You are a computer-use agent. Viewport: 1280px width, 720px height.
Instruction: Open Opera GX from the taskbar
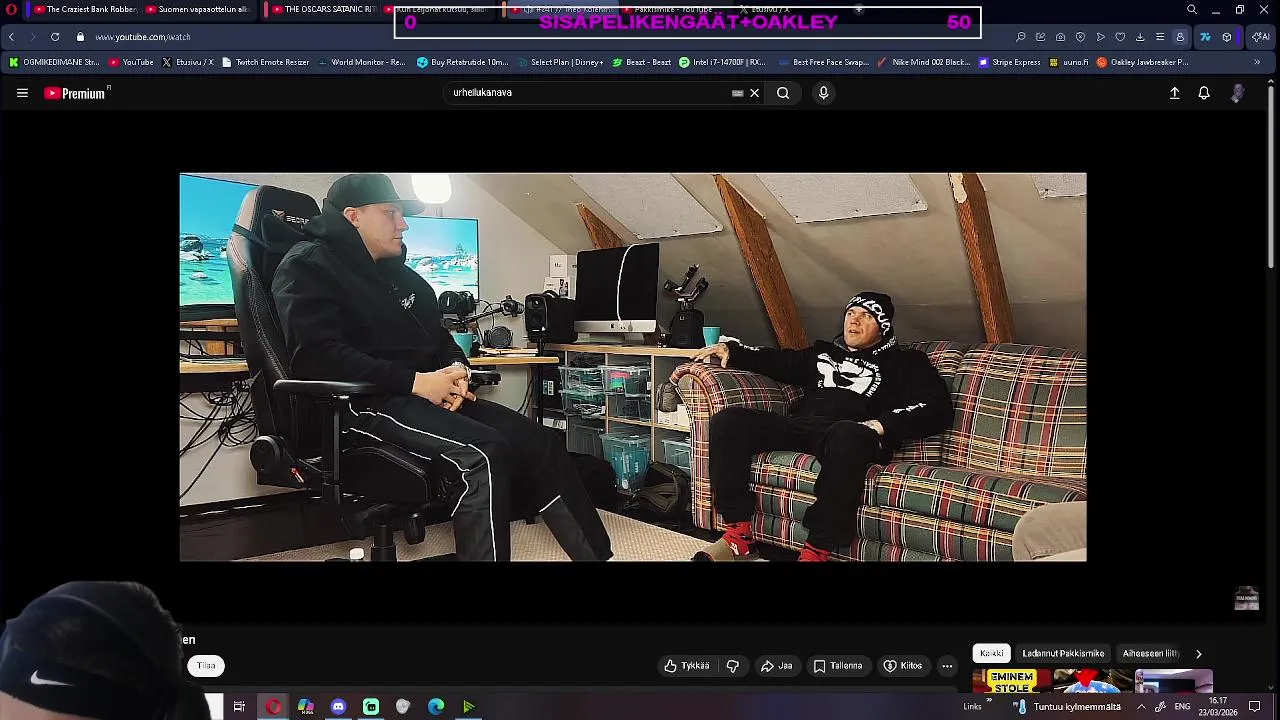(x=273, y=707)
